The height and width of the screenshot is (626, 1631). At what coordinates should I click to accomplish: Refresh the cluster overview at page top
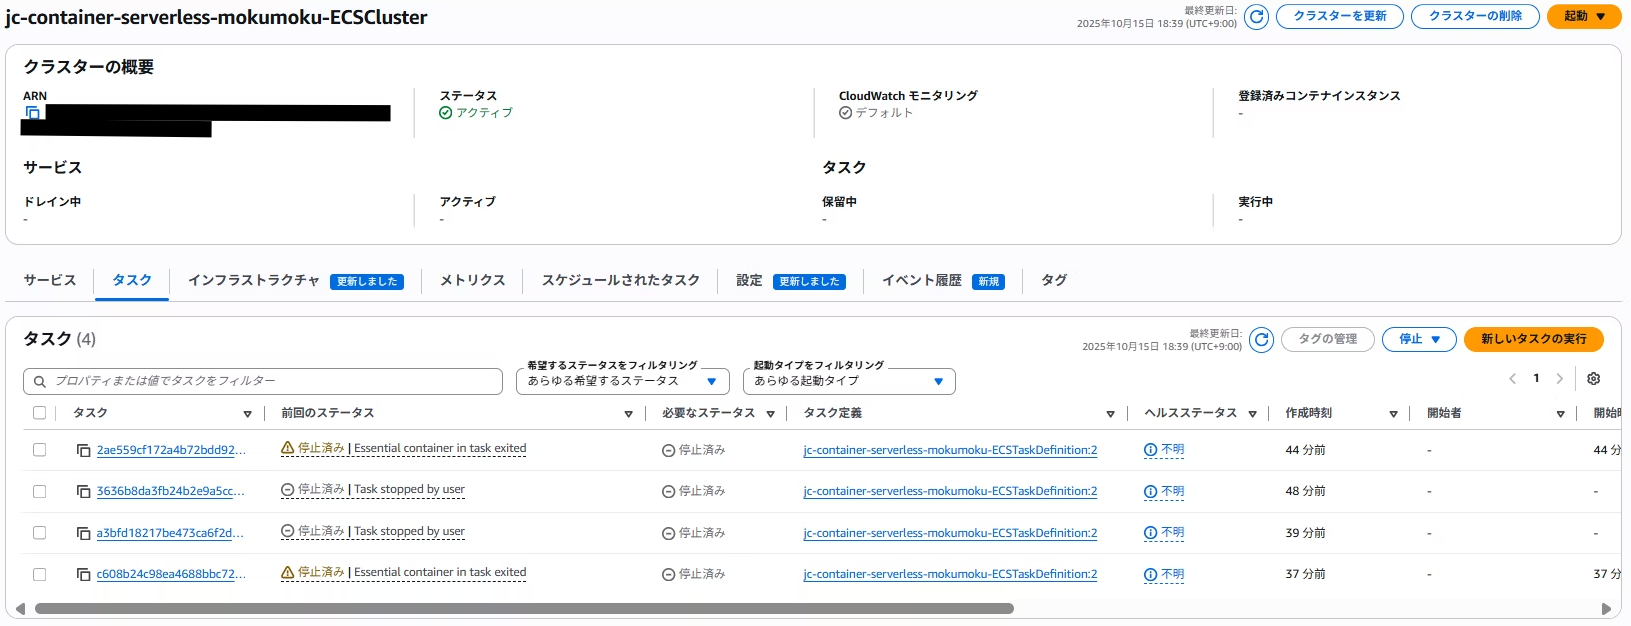click(x=1257, y=16)
